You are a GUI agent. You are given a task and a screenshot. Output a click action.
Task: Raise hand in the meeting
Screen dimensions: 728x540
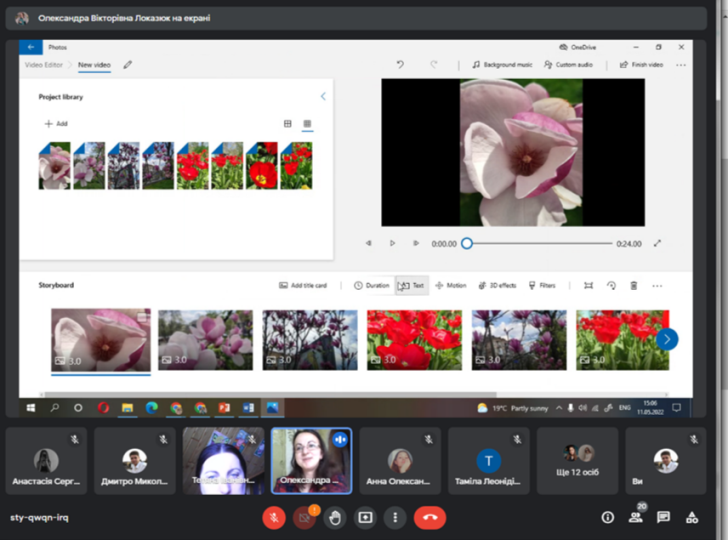(335, 517)
